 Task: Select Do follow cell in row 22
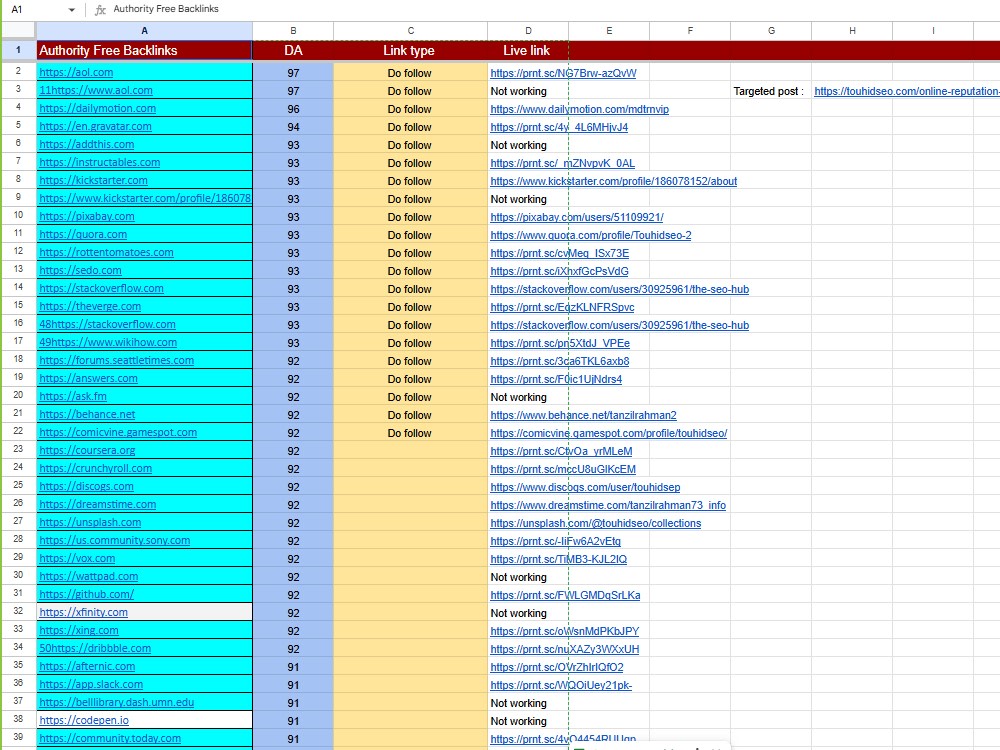pyautogui.click(x=410, y=432)
